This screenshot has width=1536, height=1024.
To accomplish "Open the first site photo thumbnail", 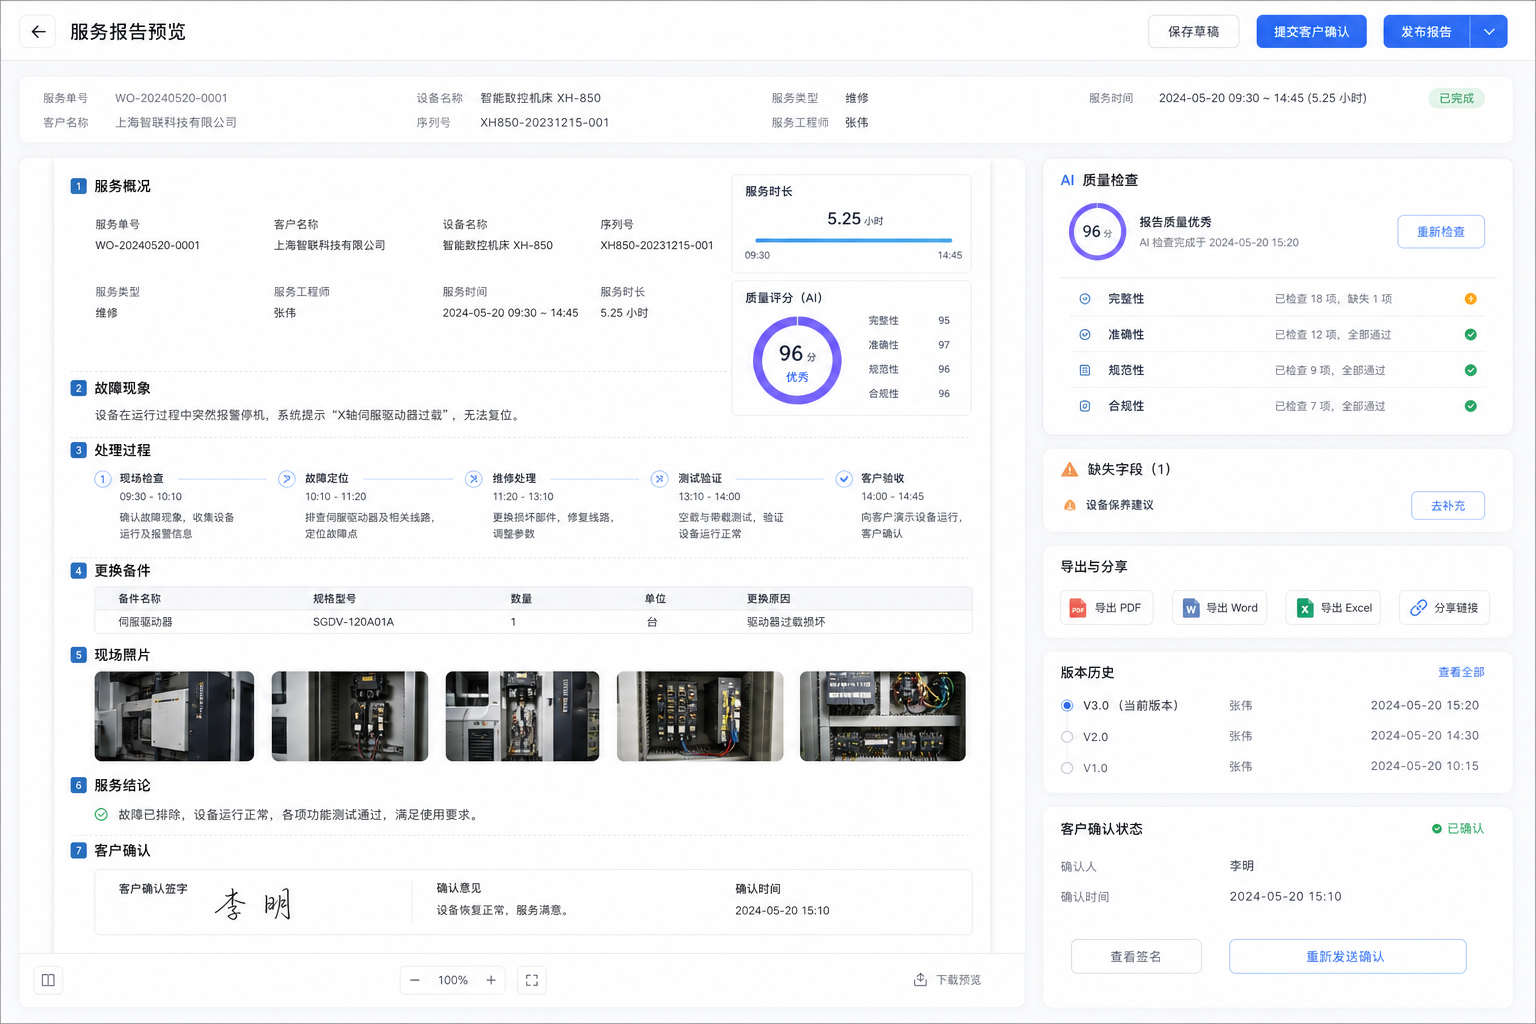I will 174,716.
